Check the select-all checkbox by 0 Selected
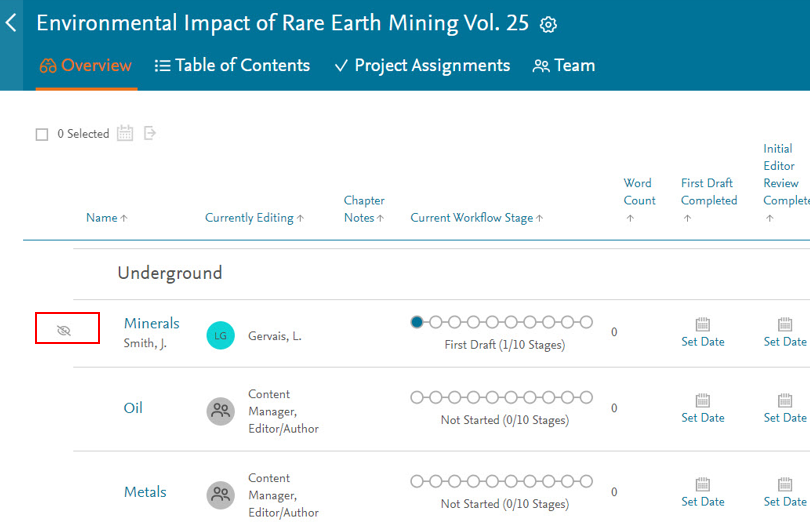The image size is (810, 526). (42, 134)
